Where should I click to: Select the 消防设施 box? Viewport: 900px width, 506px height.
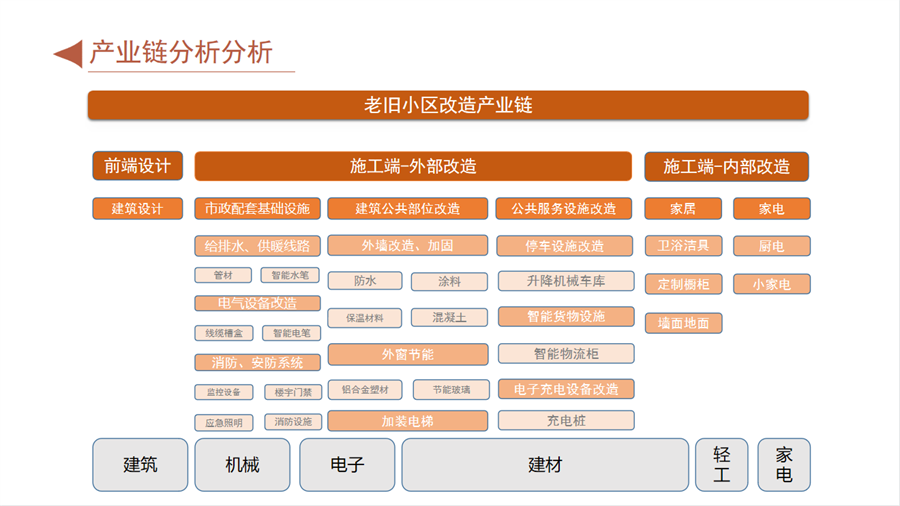pyautogui.click(x=293, y=422)
